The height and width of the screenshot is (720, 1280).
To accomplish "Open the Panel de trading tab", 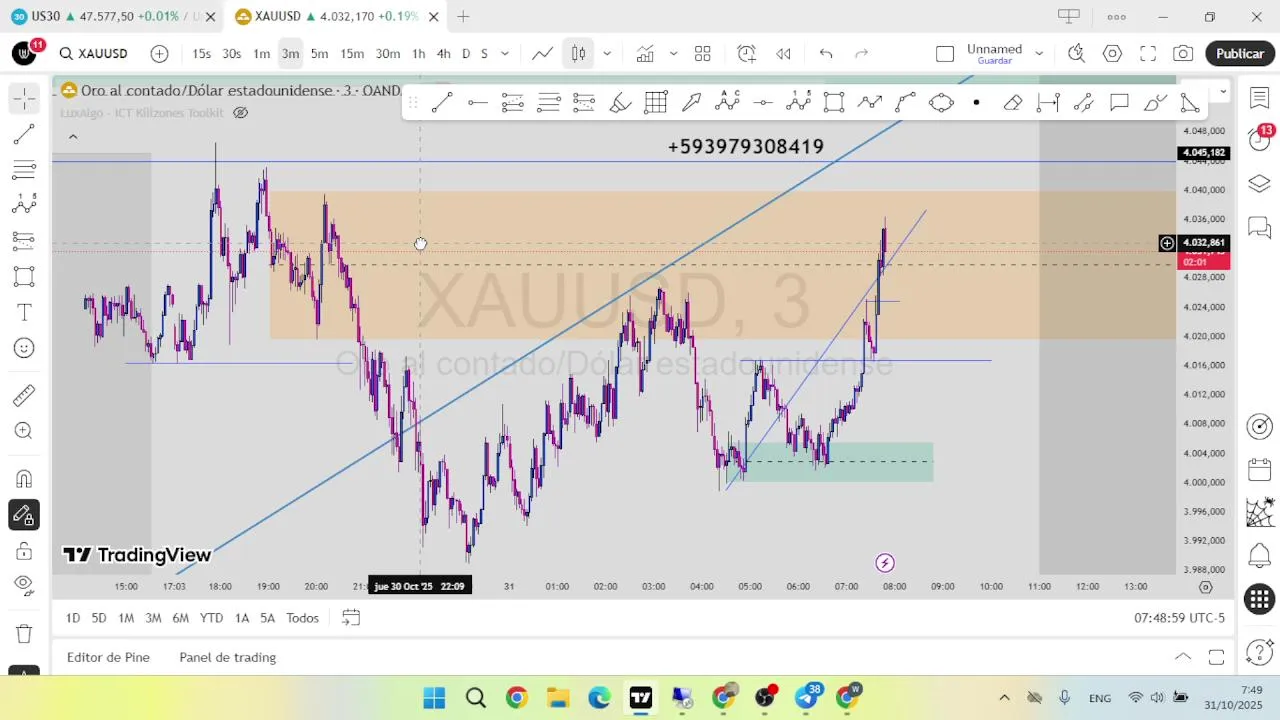I will (228, 657).
